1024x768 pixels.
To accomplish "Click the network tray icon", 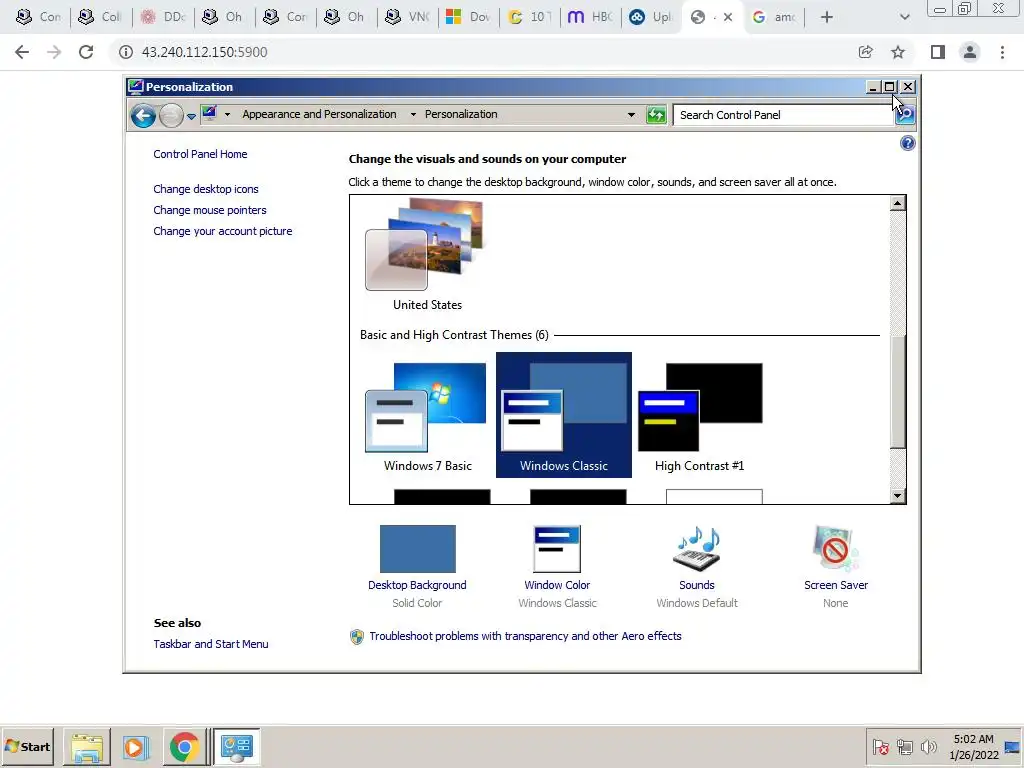I will 904,746.
